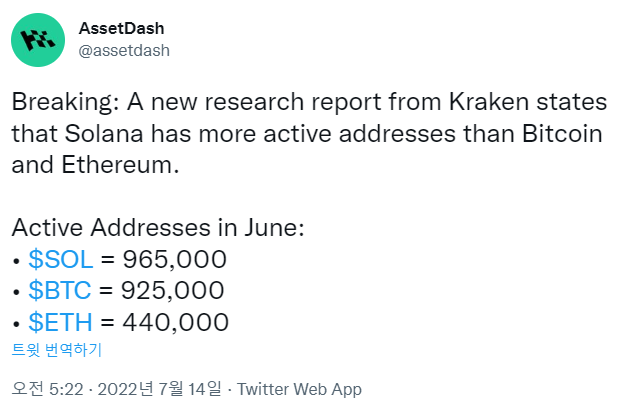This screenshot has height=408, width=617.
Task: Click the word Ethereum in the tweet
Action: 117,165
